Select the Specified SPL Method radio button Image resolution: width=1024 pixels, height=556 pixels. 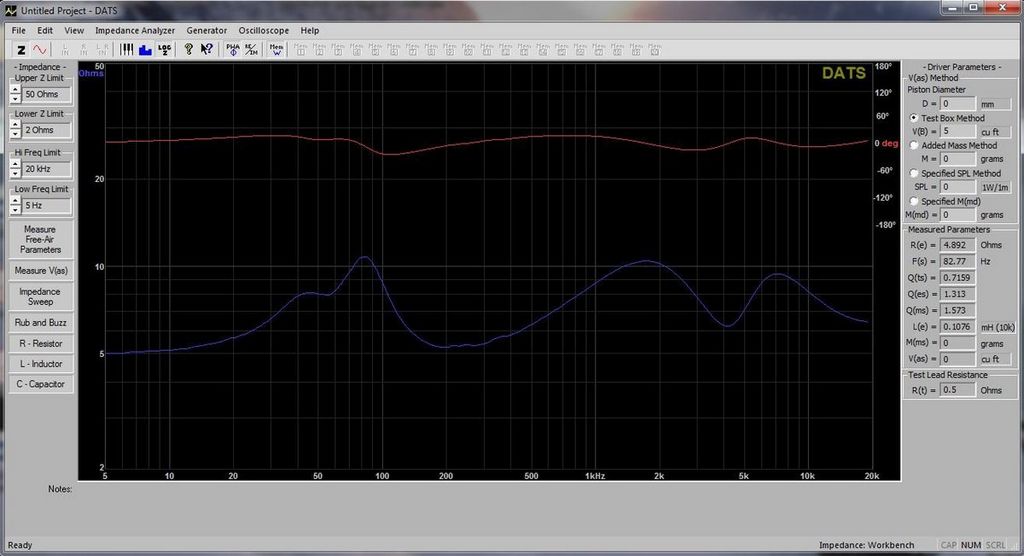coord(914,174)
